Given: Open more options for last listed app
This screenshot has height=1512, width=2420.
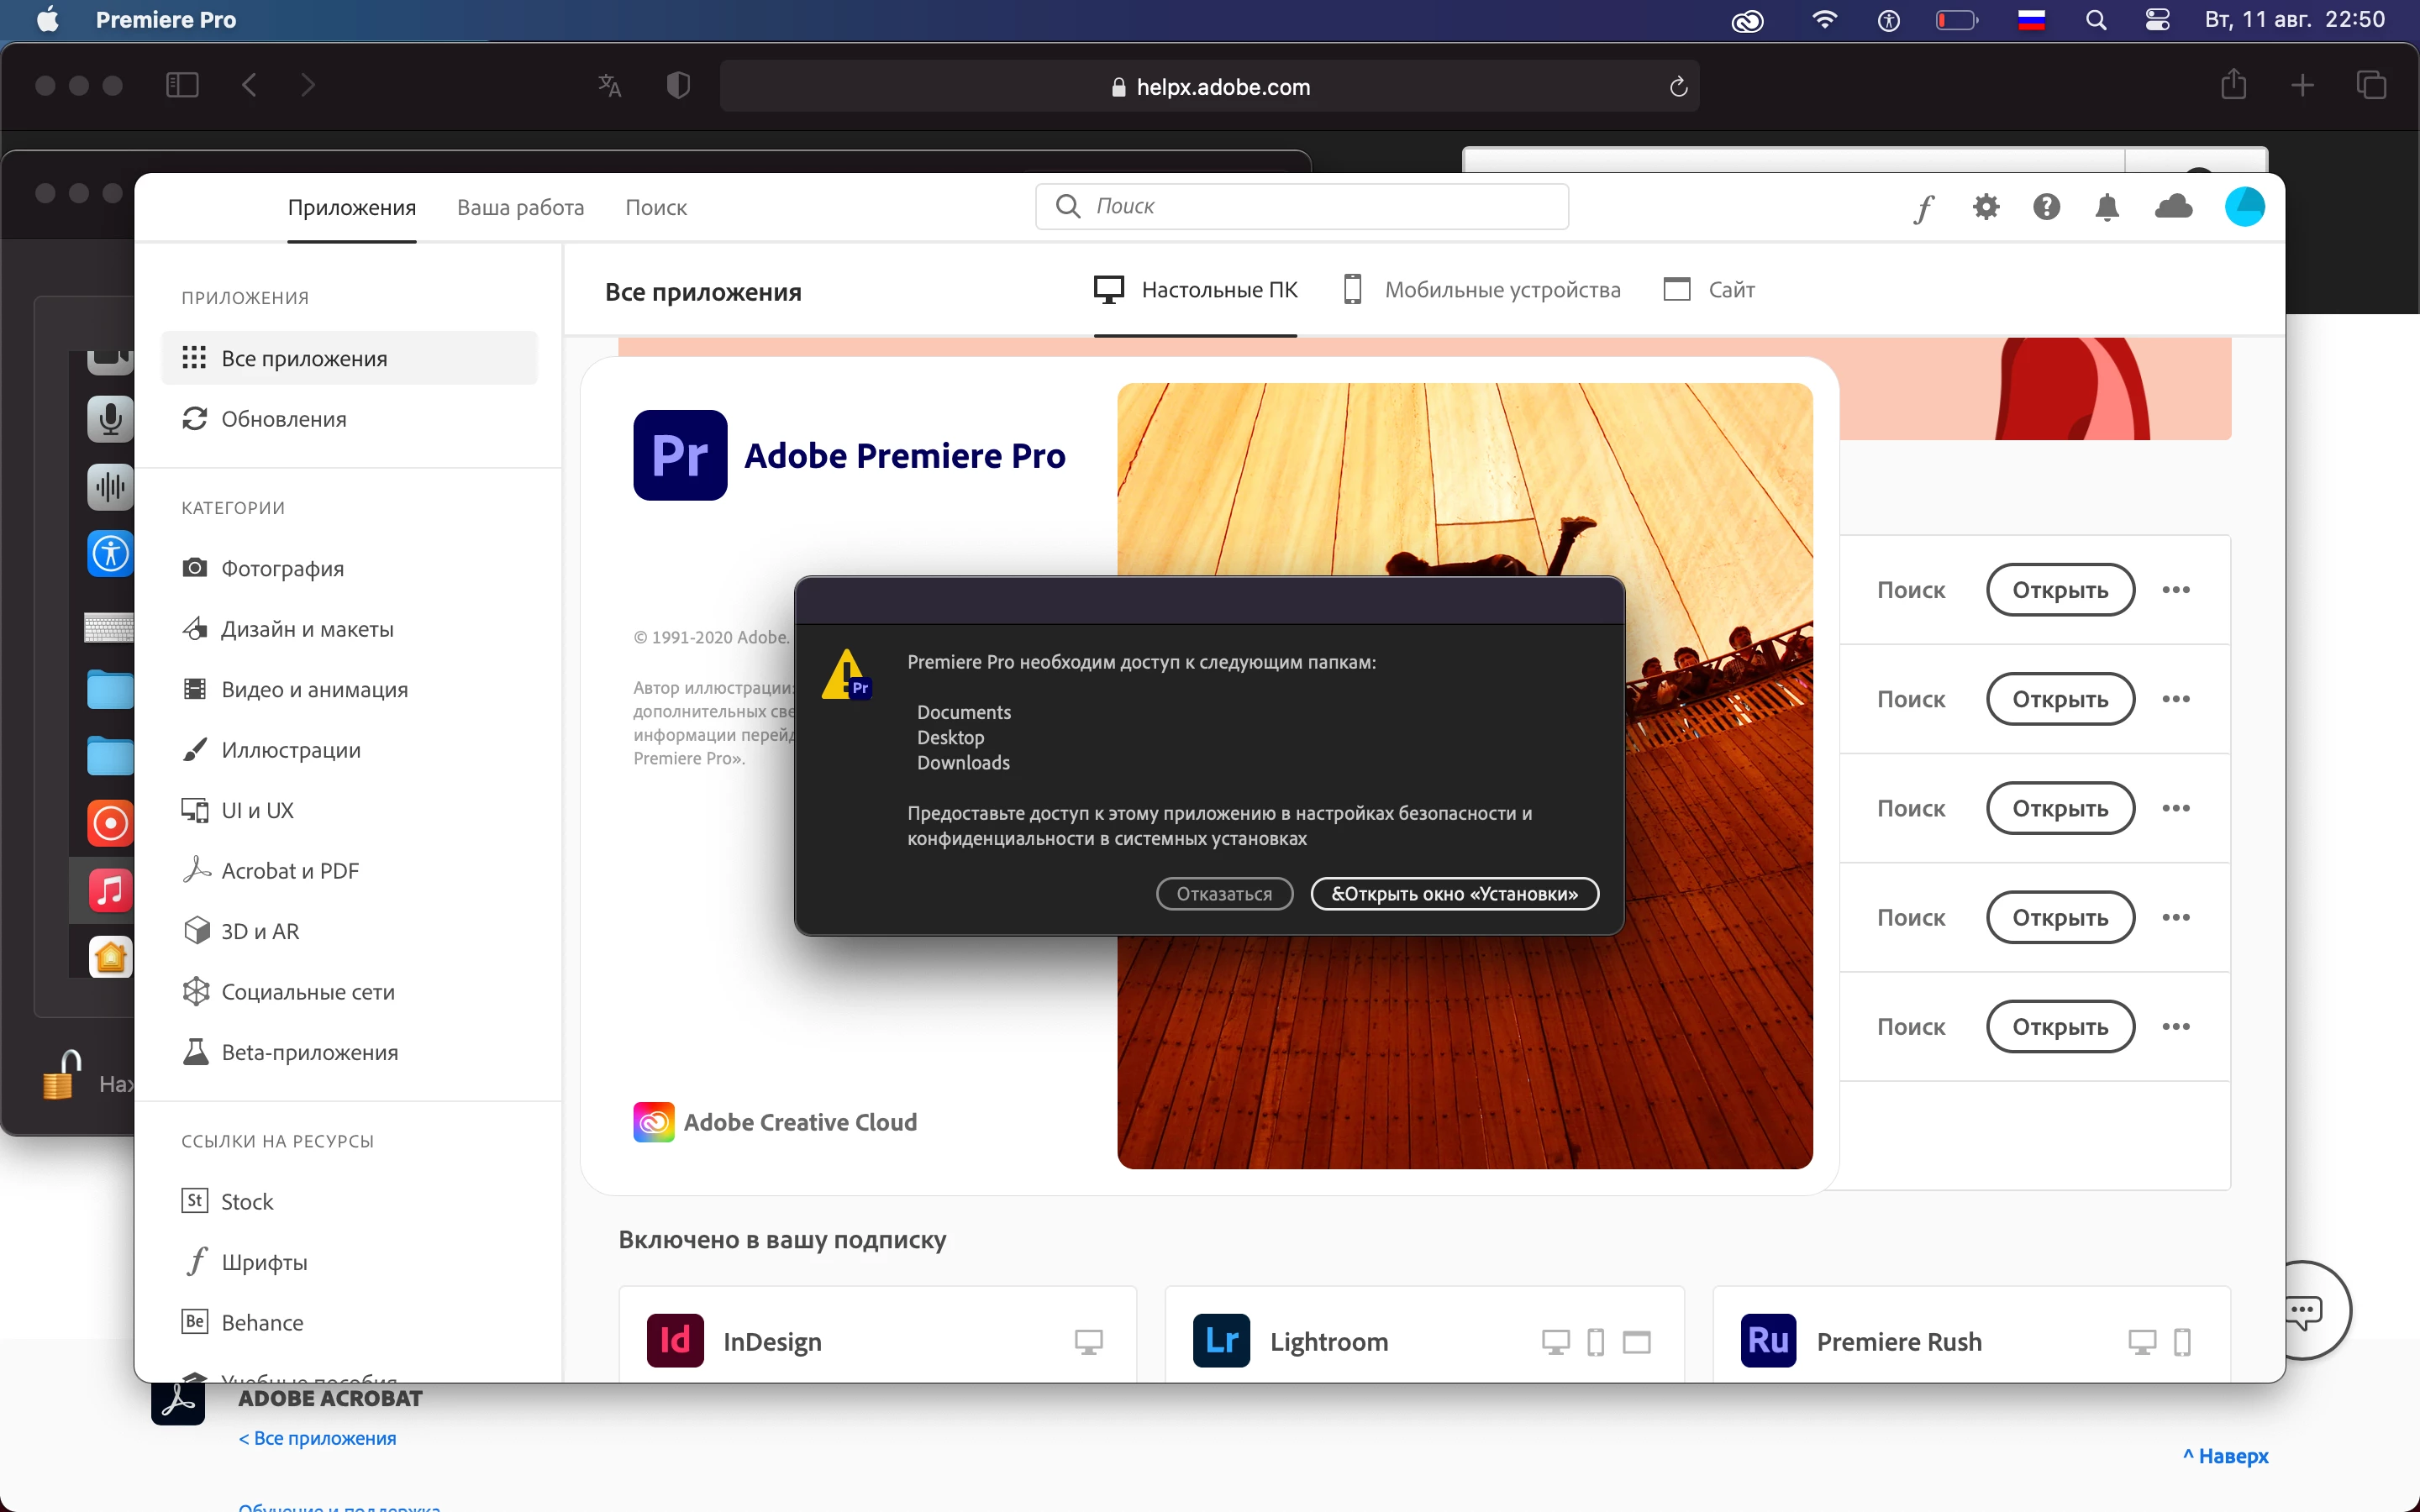Looking at the screenshot, I should click(2175, 1027).
